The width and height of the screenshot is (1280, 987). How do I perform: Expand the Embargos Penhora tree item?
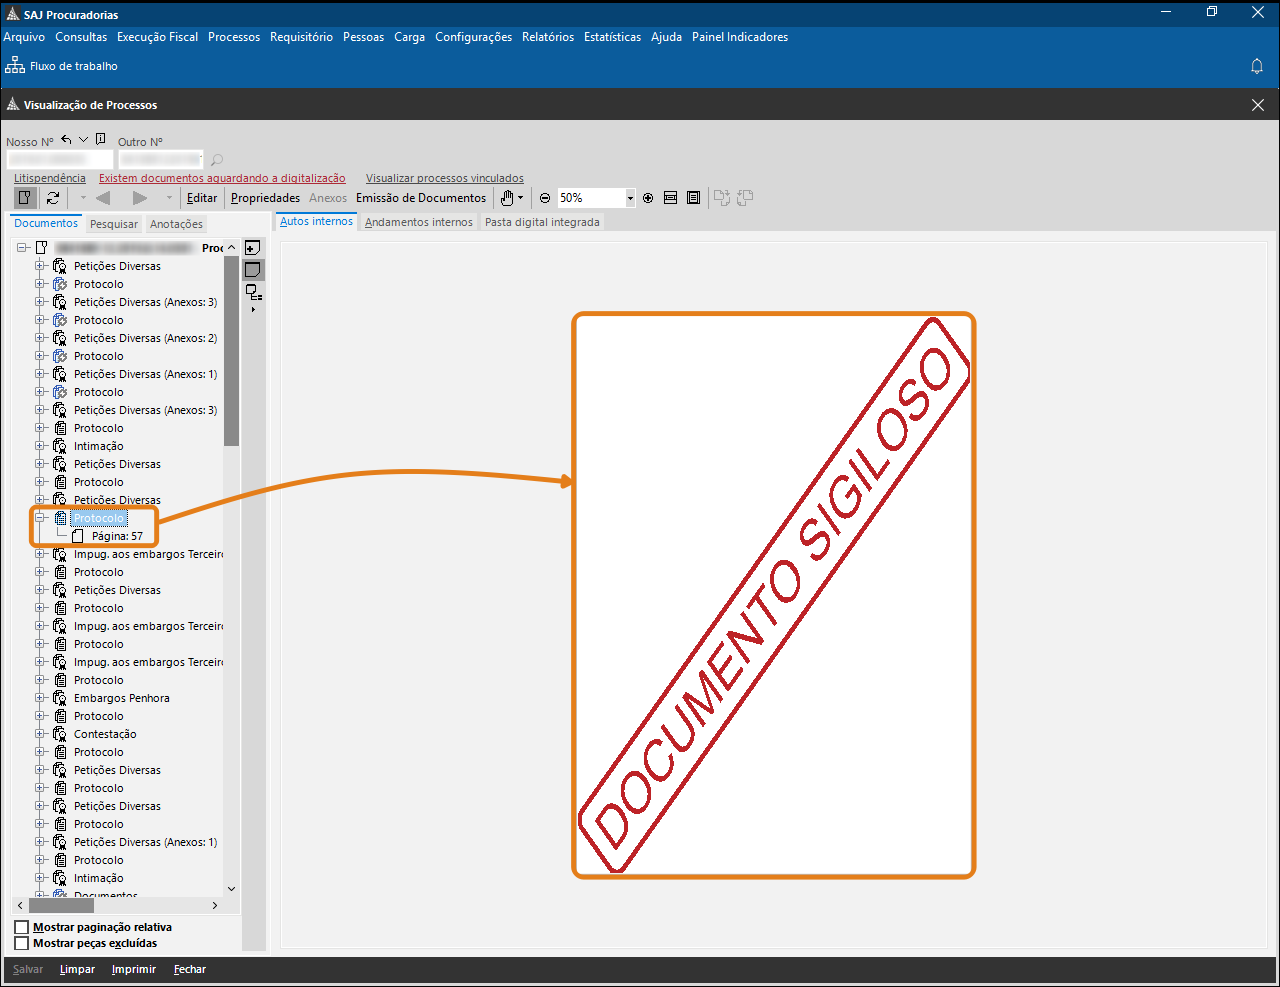pos(40,698)
